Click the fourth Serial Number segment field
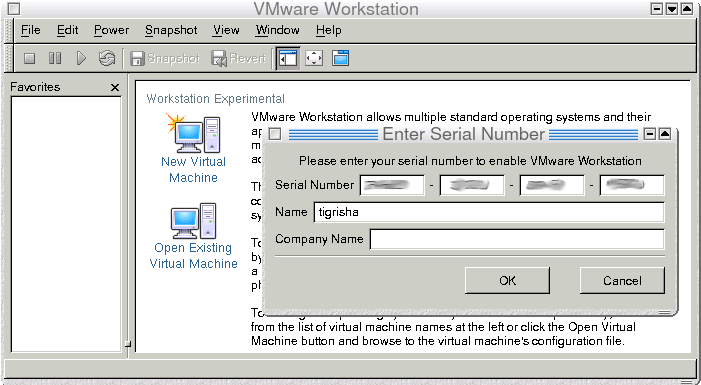Image resolution: width=701 pixels, height=385 pixels. click(632, 185)
